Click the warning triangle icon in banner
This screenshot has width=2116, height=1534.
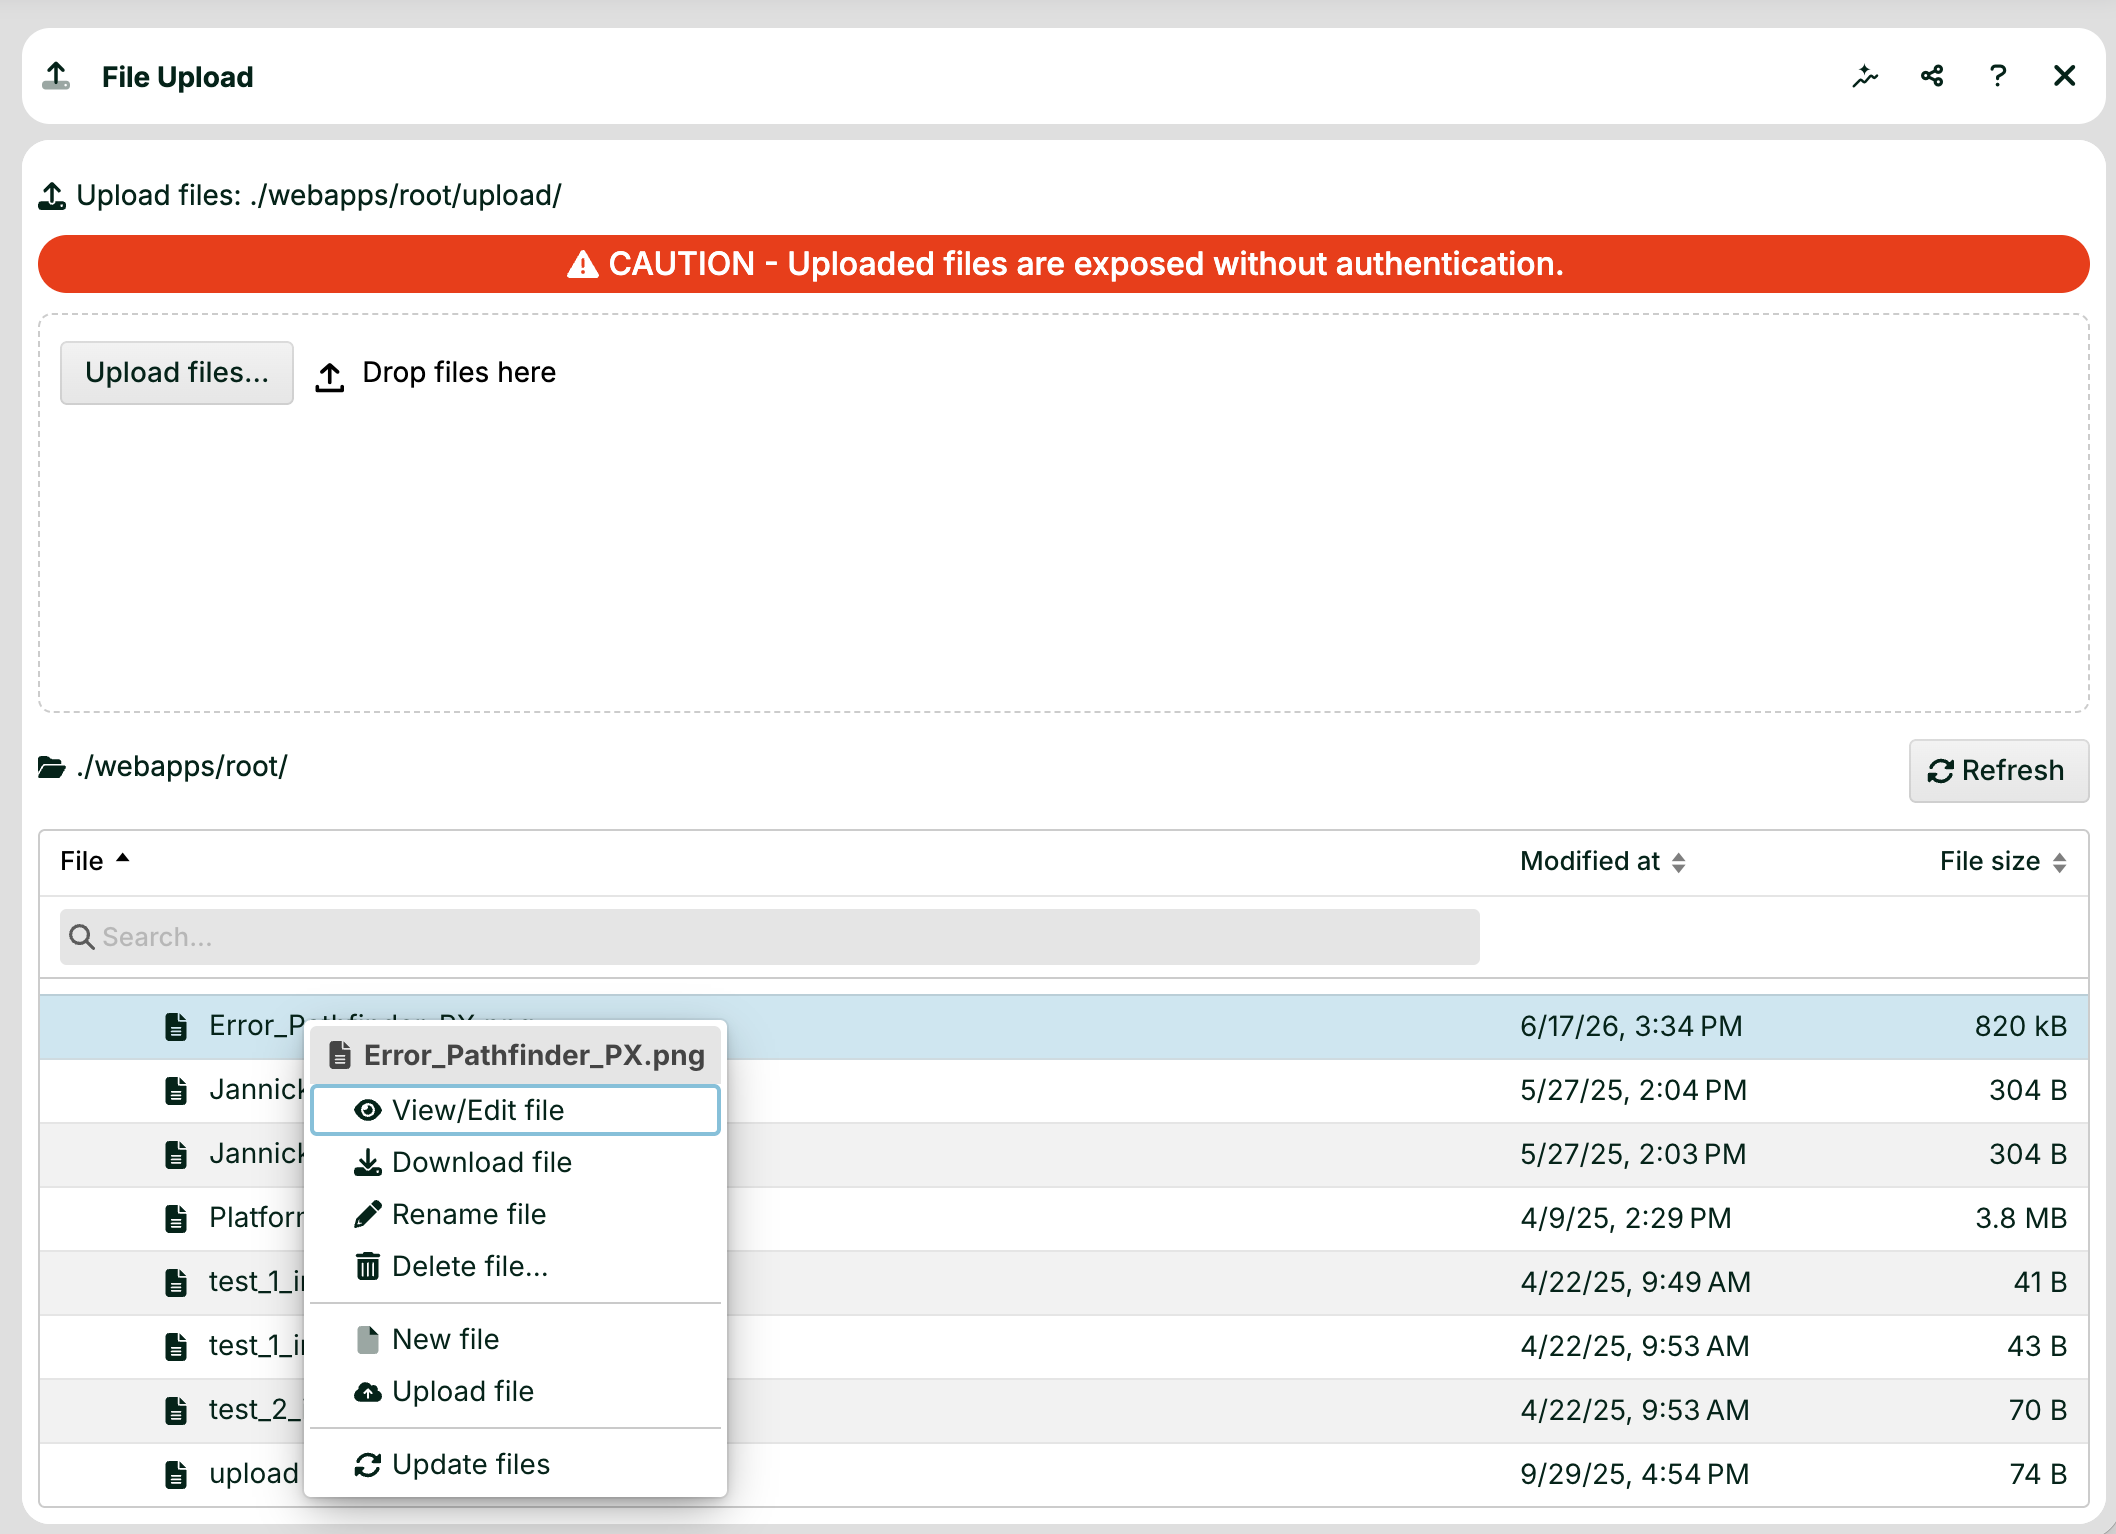tap(583, 265)
